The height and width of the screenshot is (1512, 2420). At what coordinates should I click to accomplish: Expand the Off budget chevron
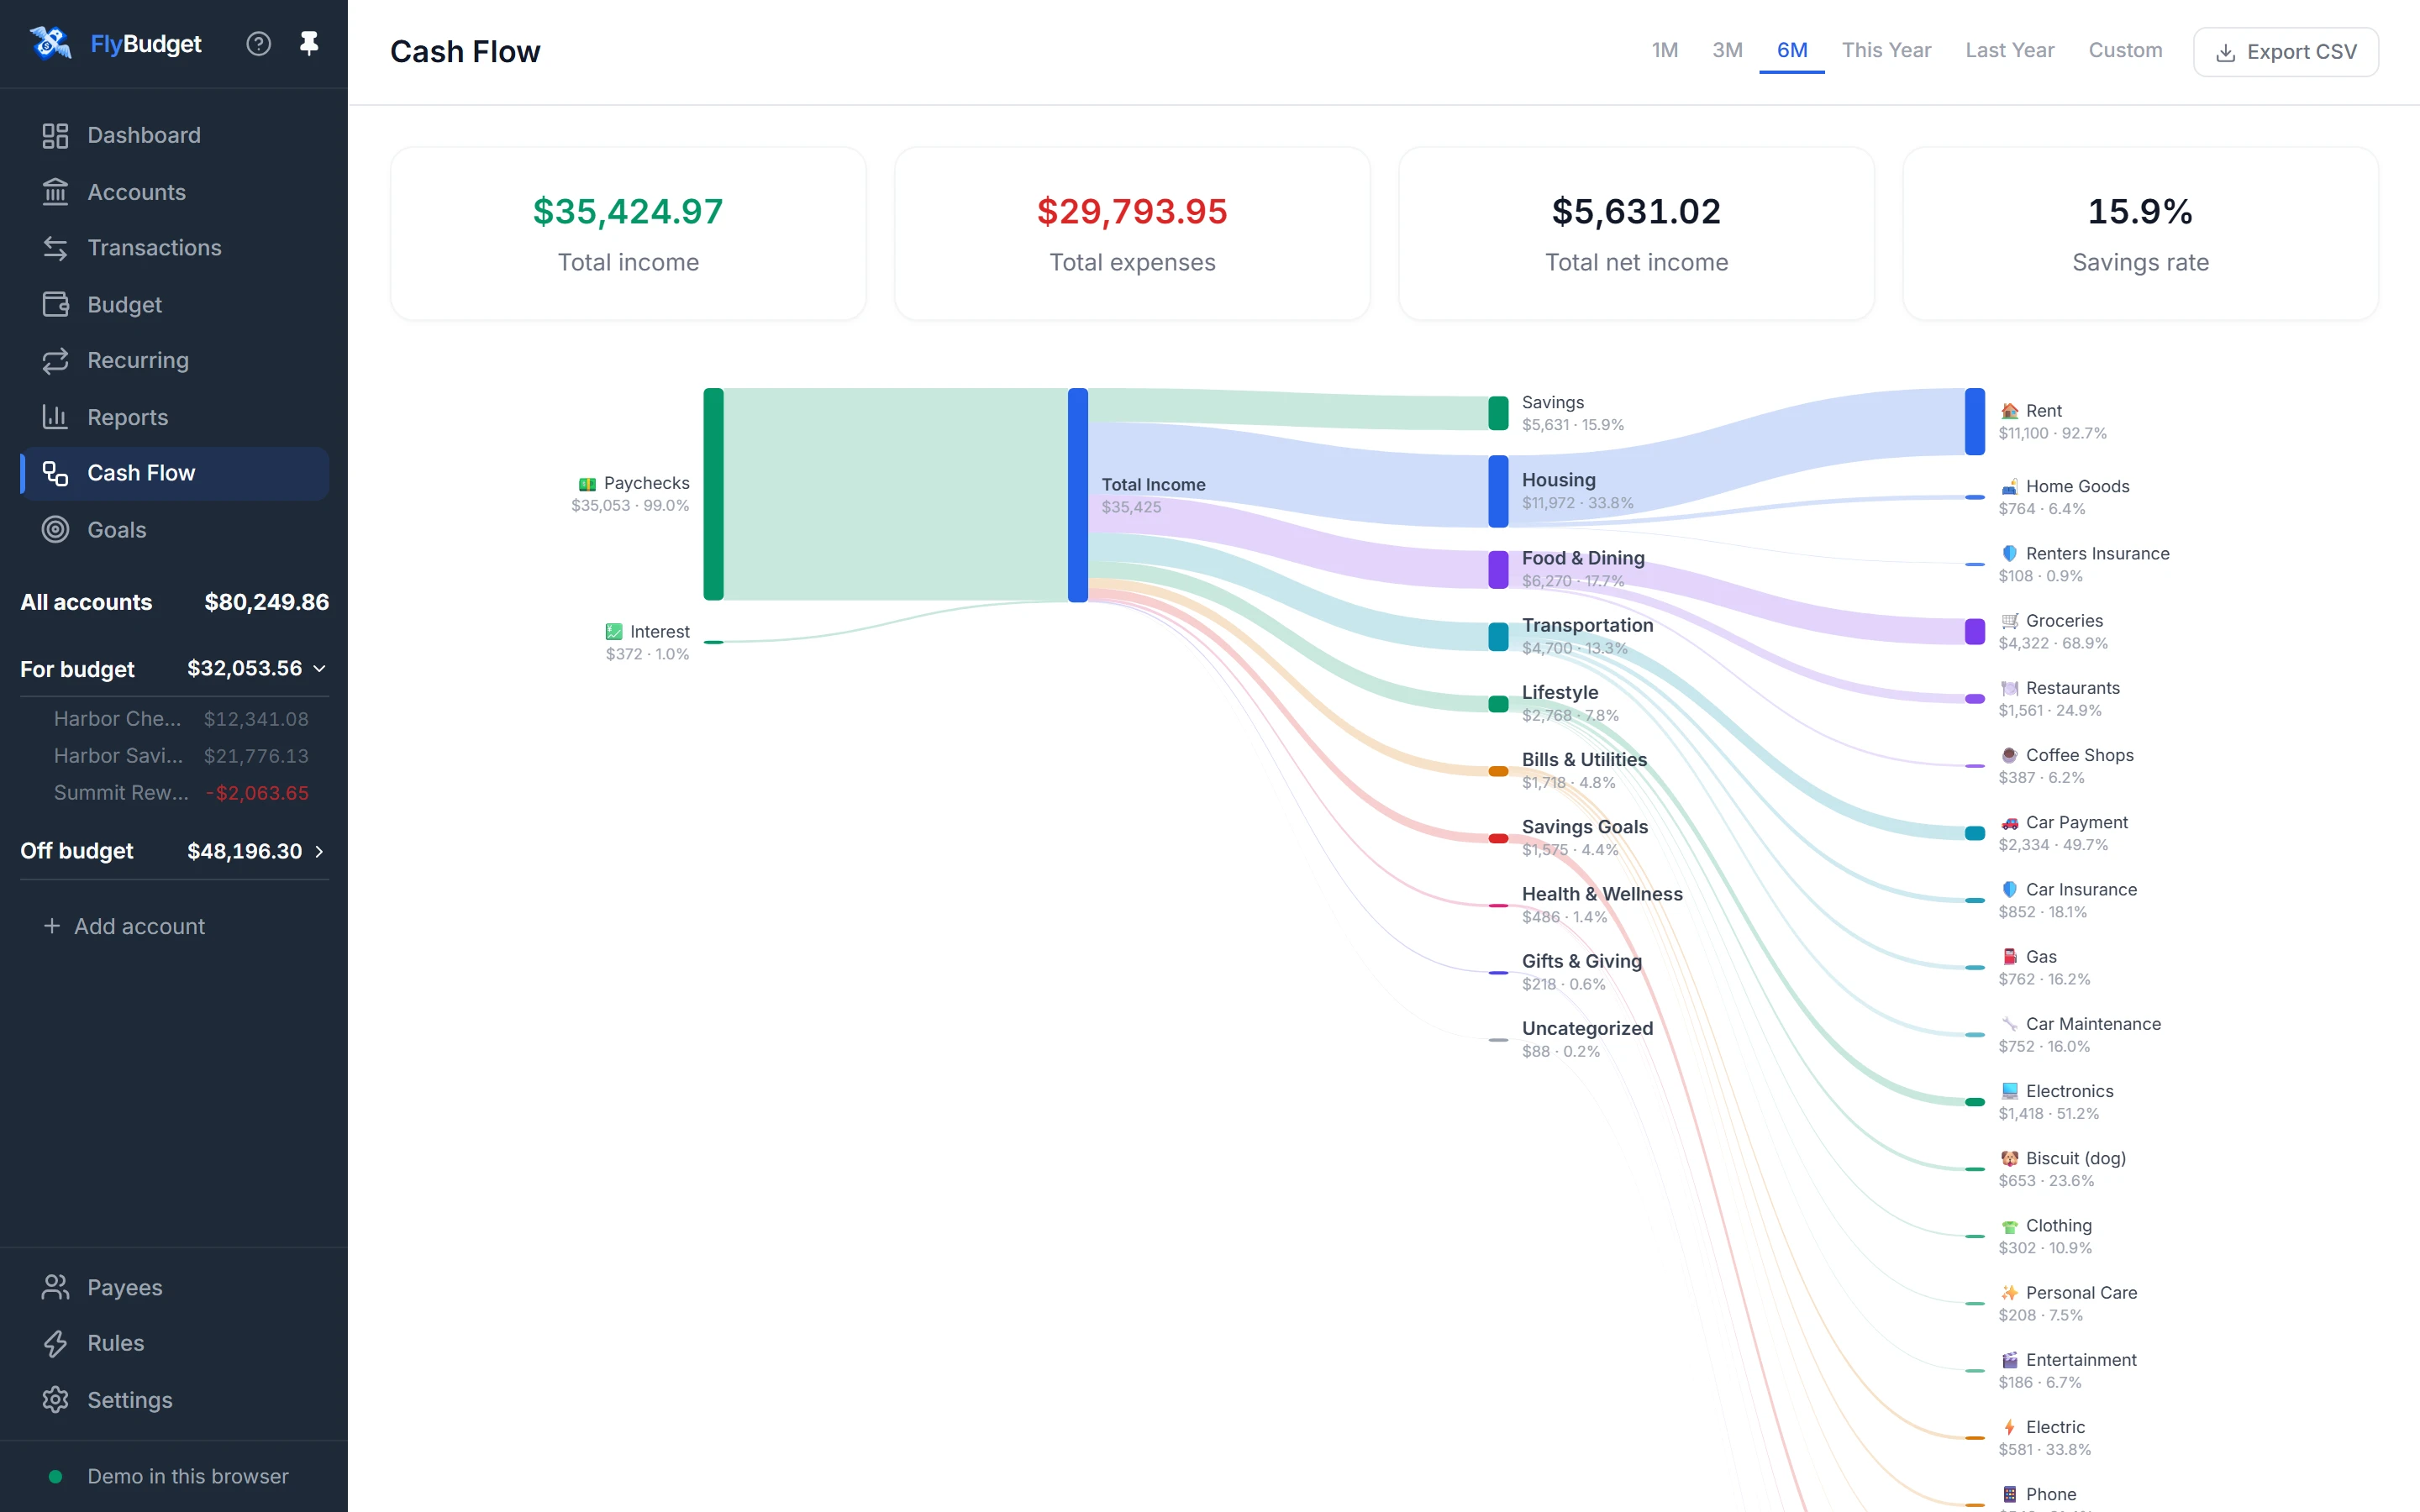click(x=319, y=851)
